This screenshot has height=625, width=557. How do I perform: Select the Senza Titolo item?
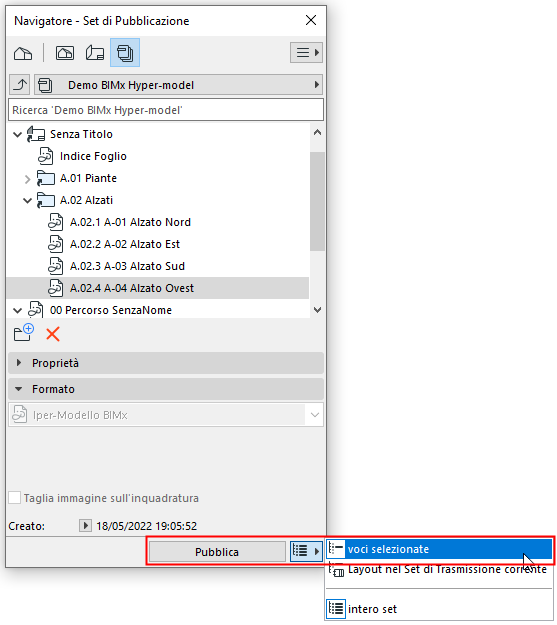click(81, 134)
